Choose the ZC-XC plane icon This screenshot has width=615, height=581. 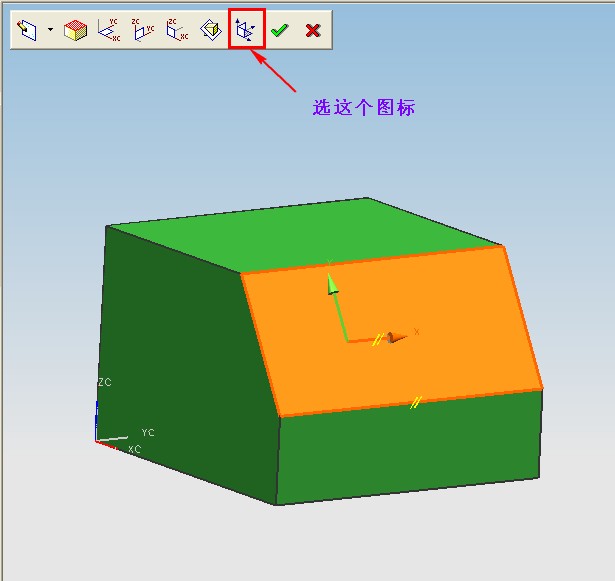coord(177,30)
